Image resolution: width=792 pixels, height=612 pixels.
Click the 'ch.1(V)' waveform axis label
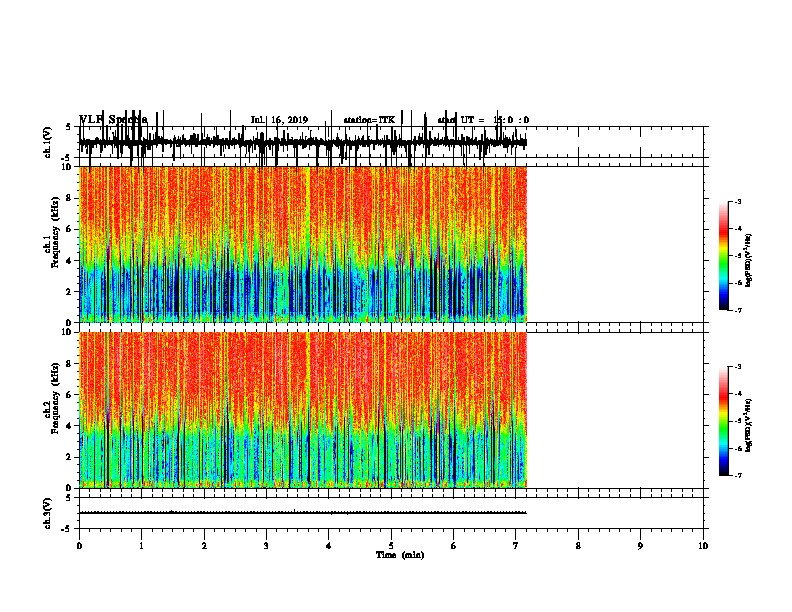[47, 142]
